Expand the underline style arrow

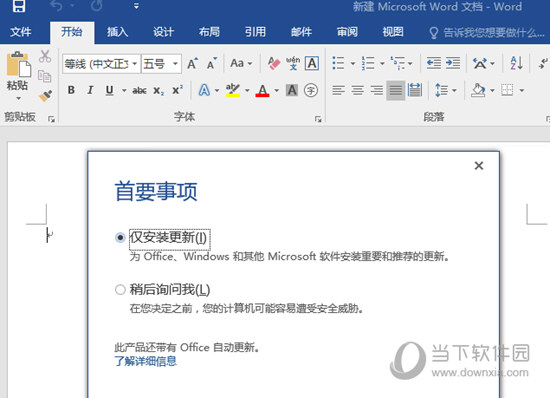coord(124,90)
